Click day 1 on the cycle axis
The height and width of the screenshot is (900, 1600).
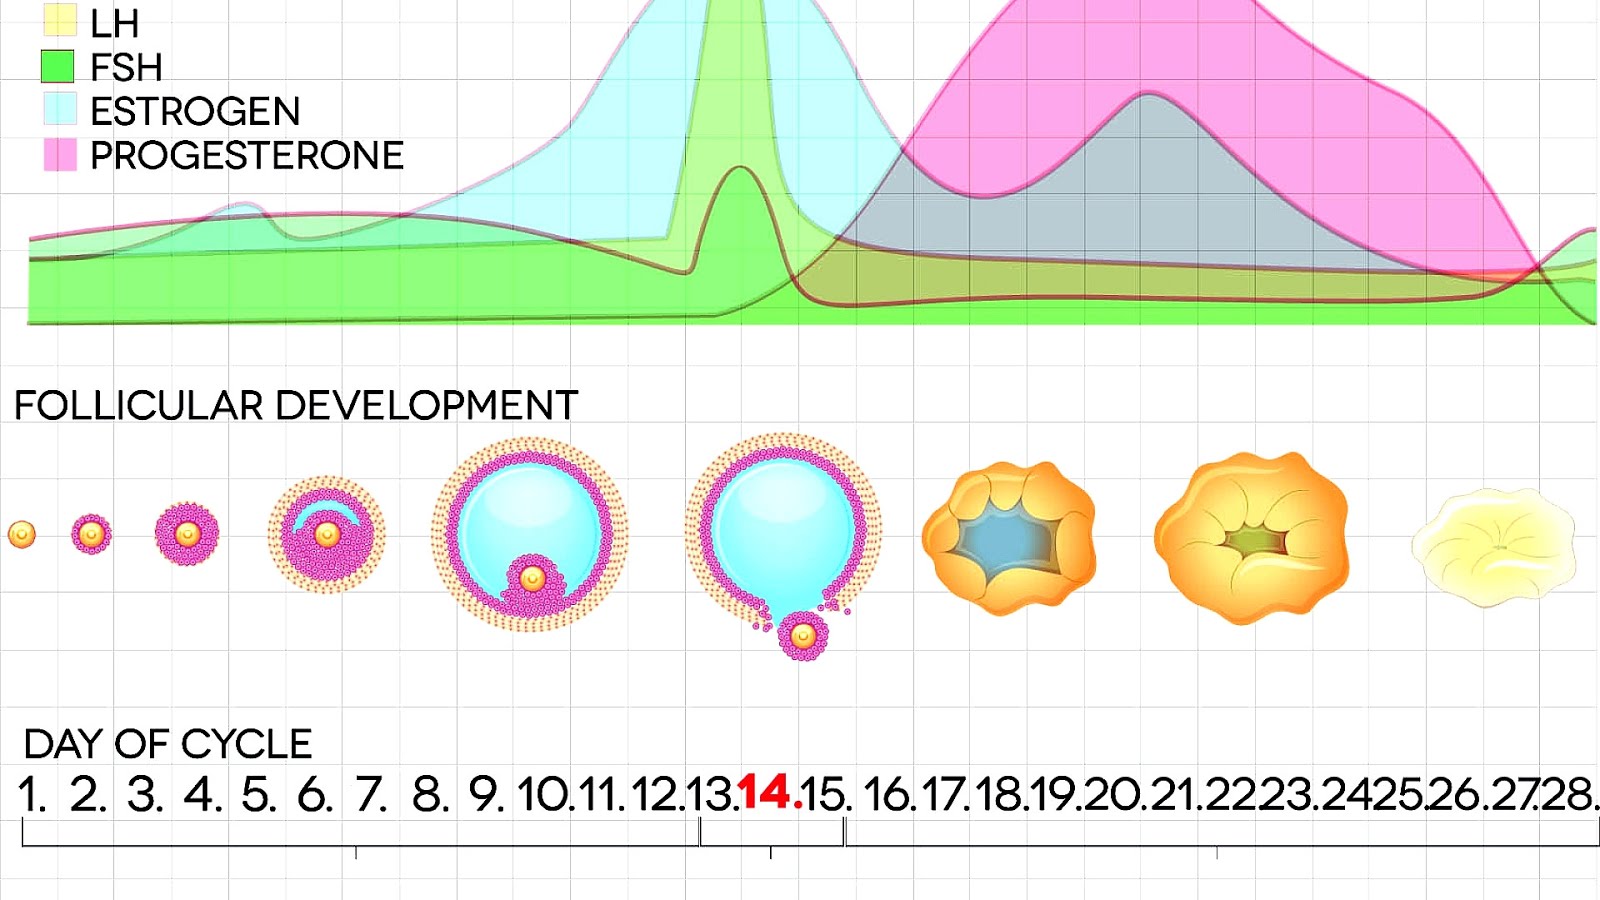(x=32, y=795)
